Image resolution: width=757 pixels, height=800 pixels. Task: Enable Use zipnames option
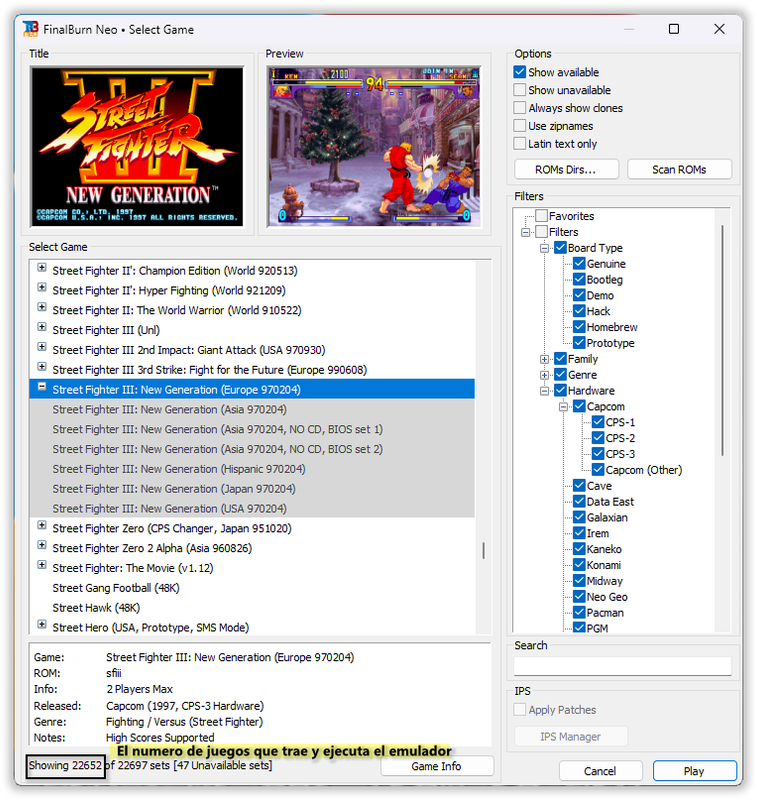tap(519, 126)
